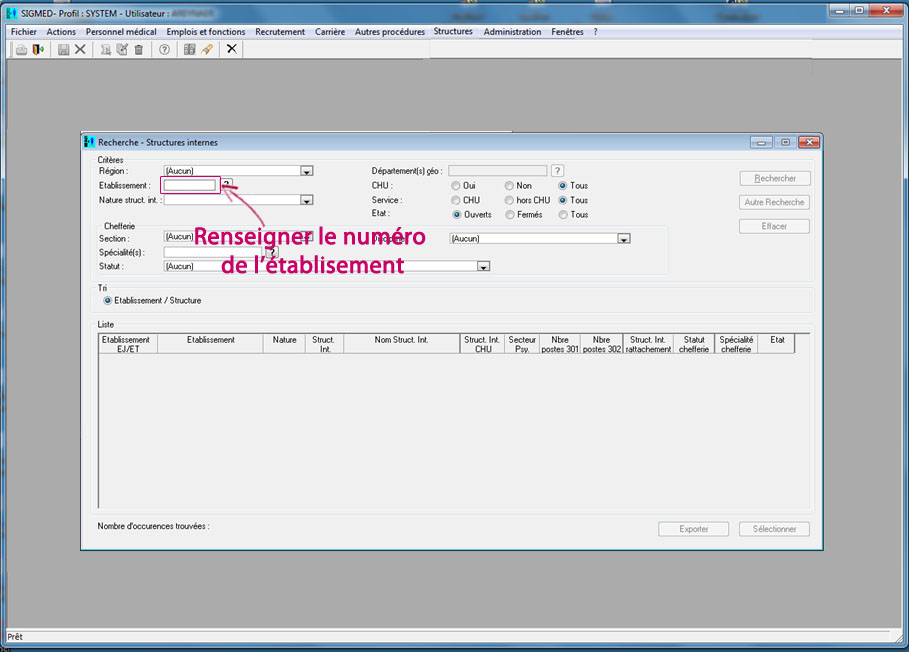The height and width of the screenshot is (652, 909).
Task: Click the Nom Struct. Int. column header
Action: (x=401, y=344)
